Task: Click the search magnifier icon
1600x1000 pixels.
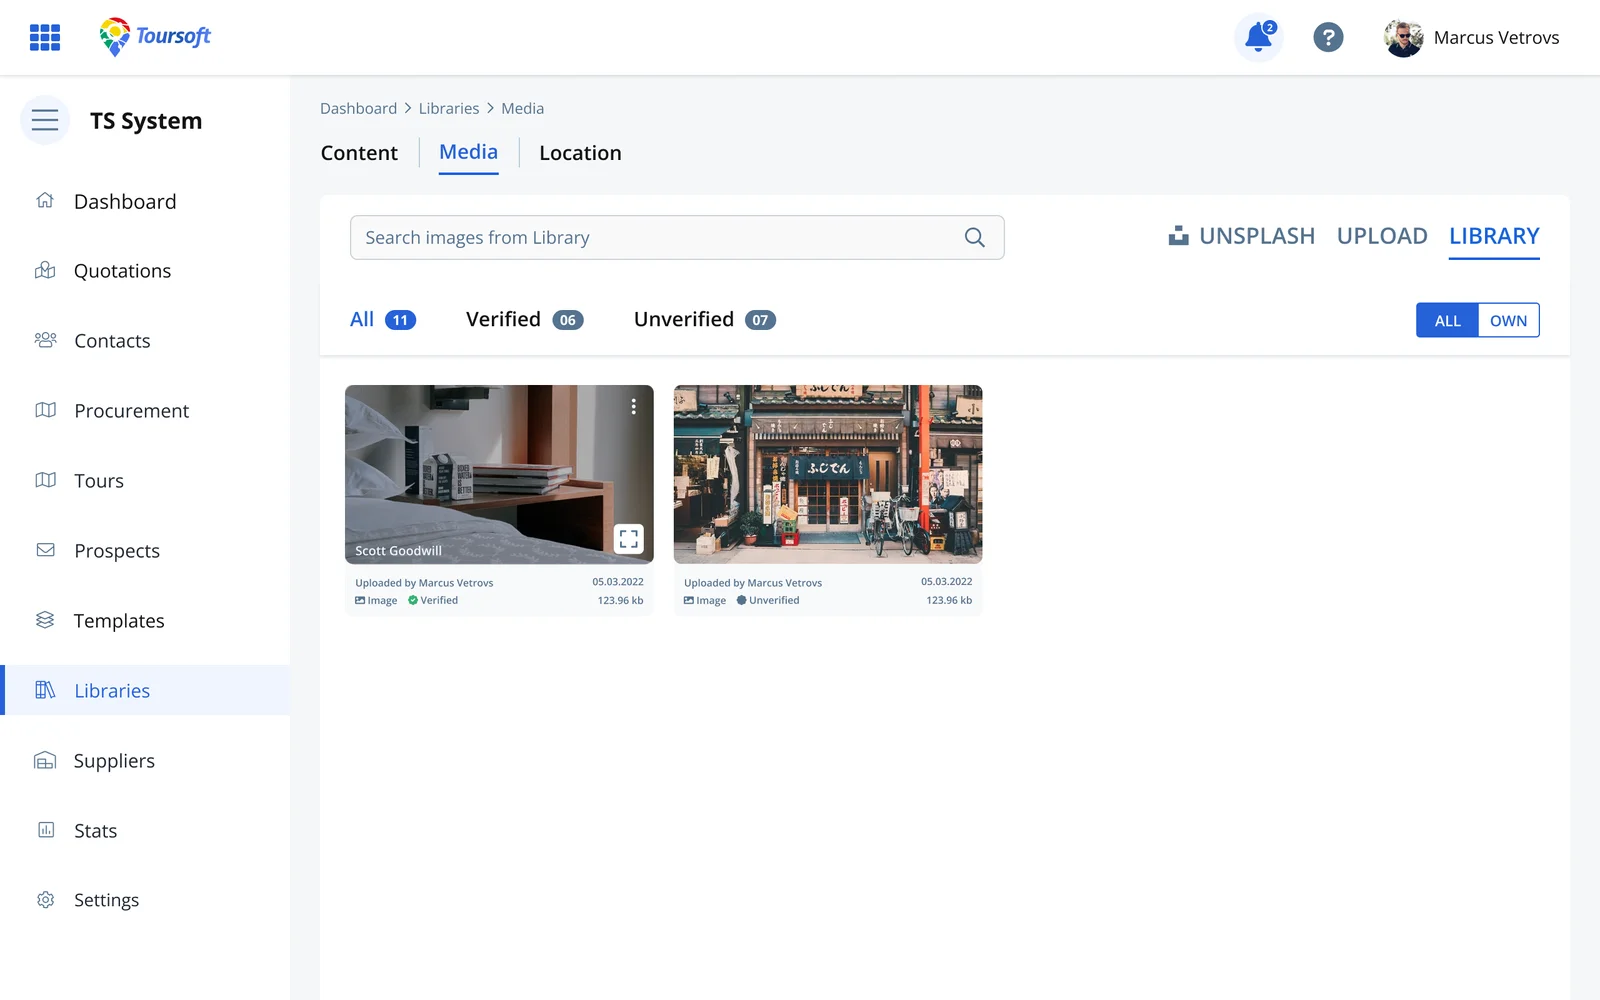Action: pyautogui.click(x=974, y=238)
